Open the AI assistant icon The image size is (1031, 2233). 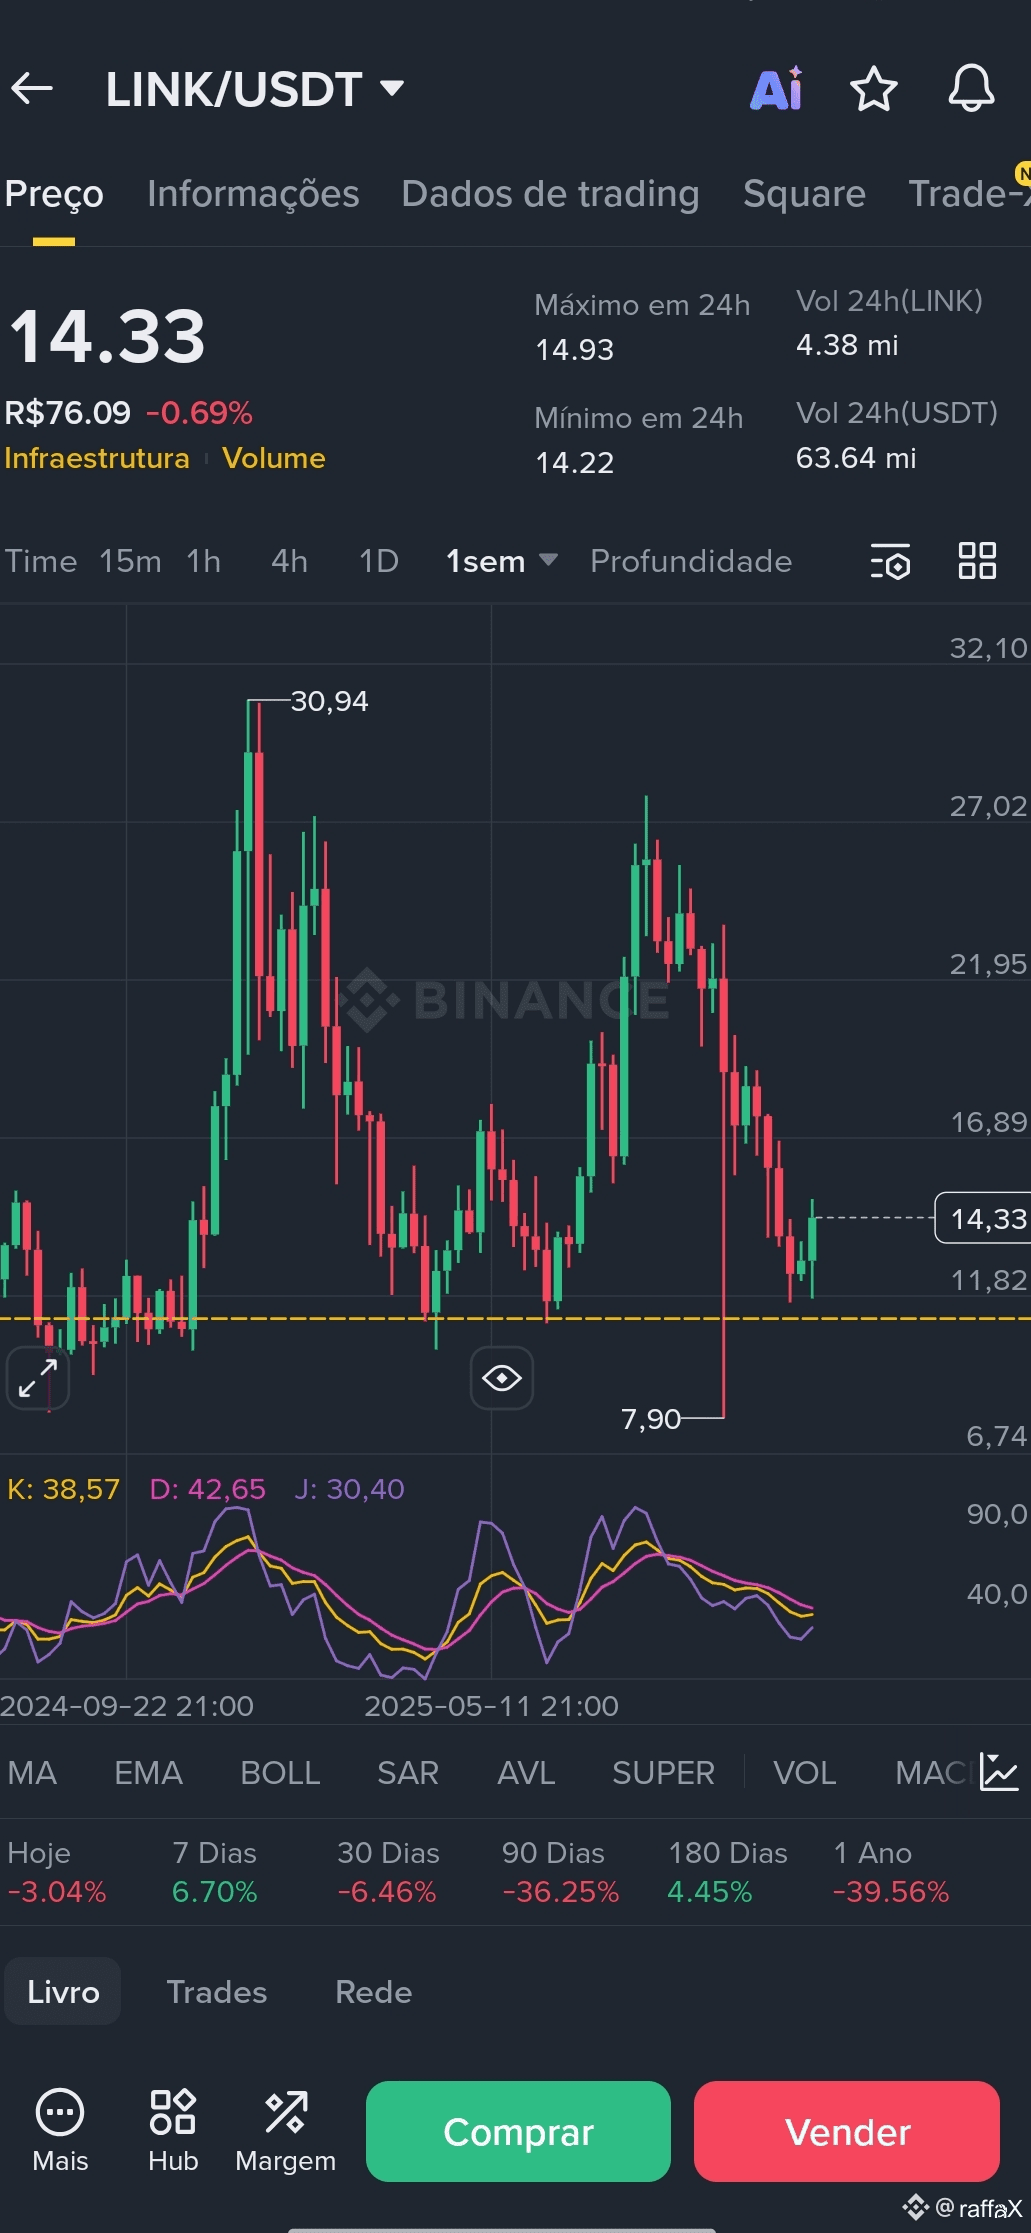point(777,89)
